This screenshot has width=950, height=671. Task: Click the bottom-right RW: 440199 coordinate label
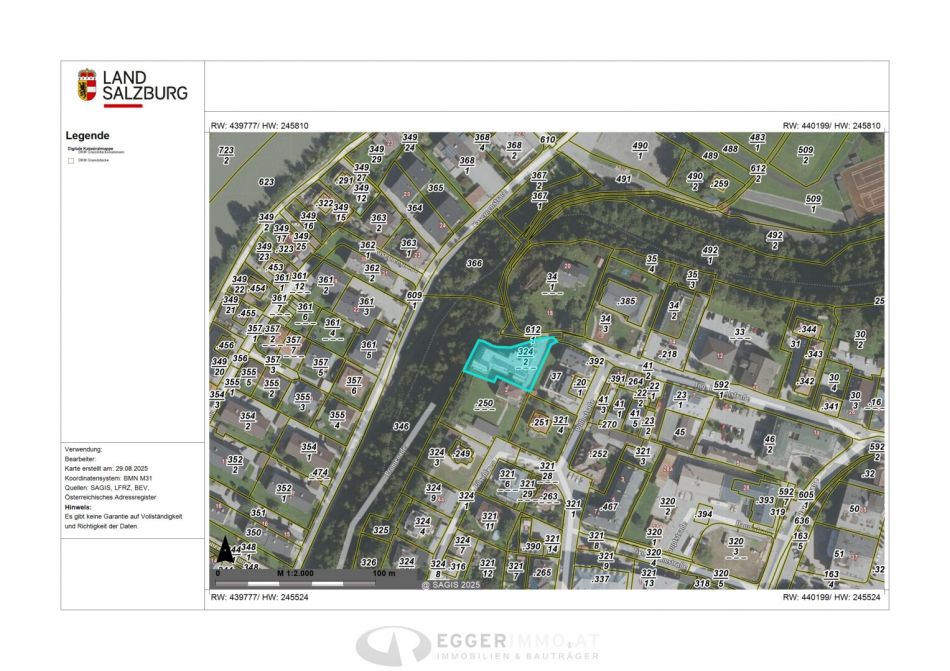click(832, 598)
